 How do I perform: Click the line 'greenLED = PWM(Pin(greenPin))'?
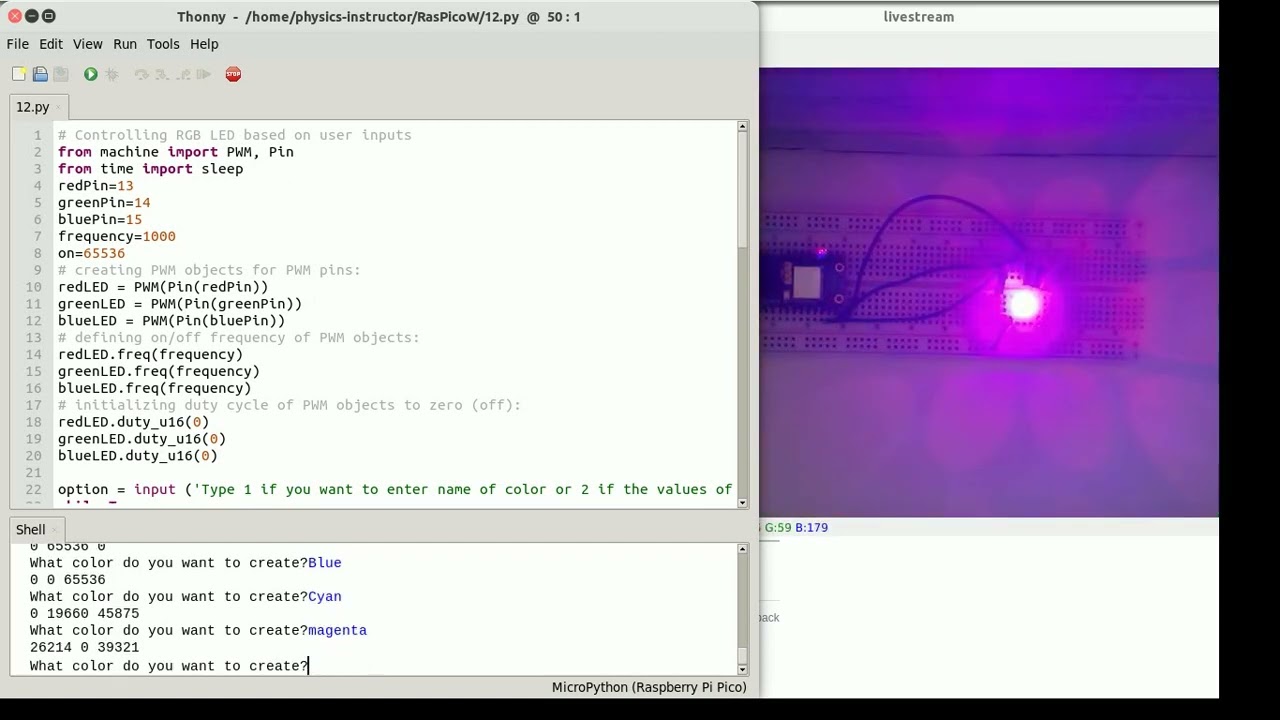pyautogui.click(x=180, y=304)
